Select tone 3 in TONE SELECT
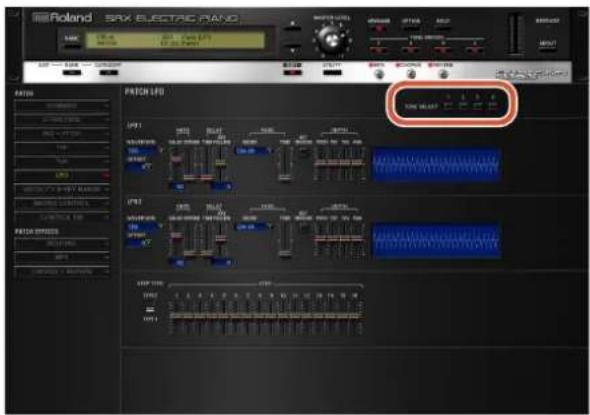This screenshot has height=415, width=590. coord(477,106)
